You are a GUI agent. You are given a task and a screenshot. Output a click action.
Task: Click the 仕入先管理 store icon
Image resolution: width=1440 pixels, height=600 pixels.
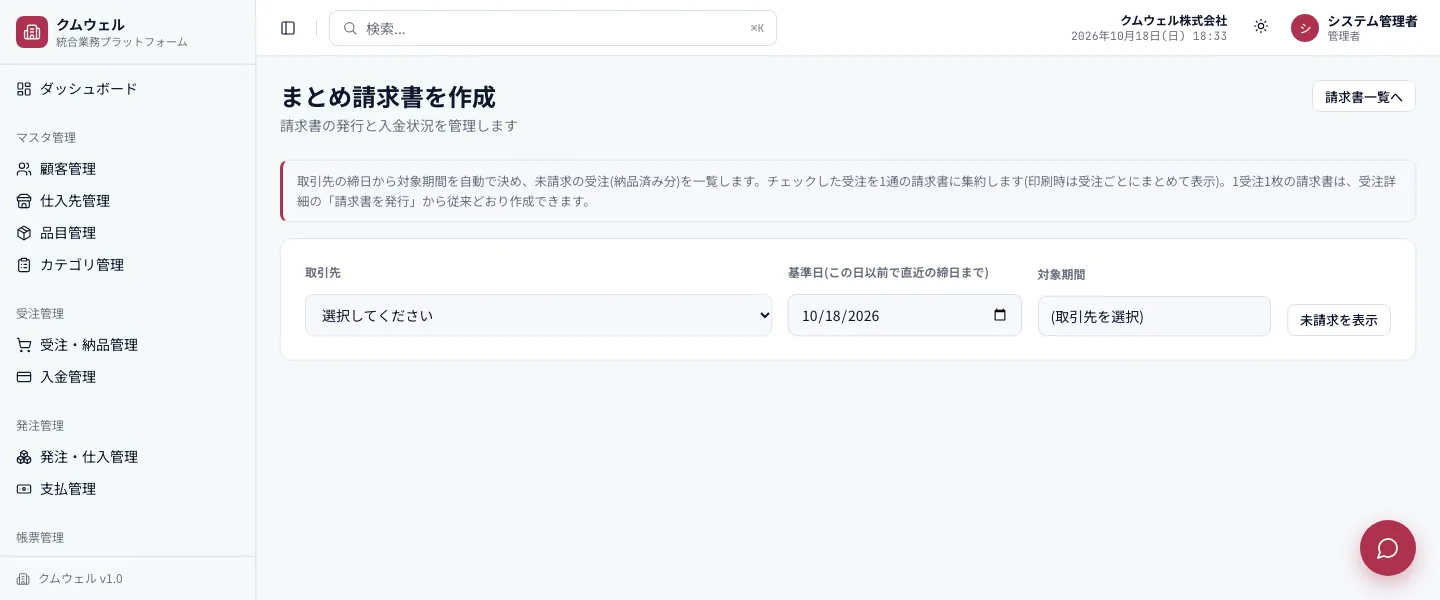coord(24,201)
